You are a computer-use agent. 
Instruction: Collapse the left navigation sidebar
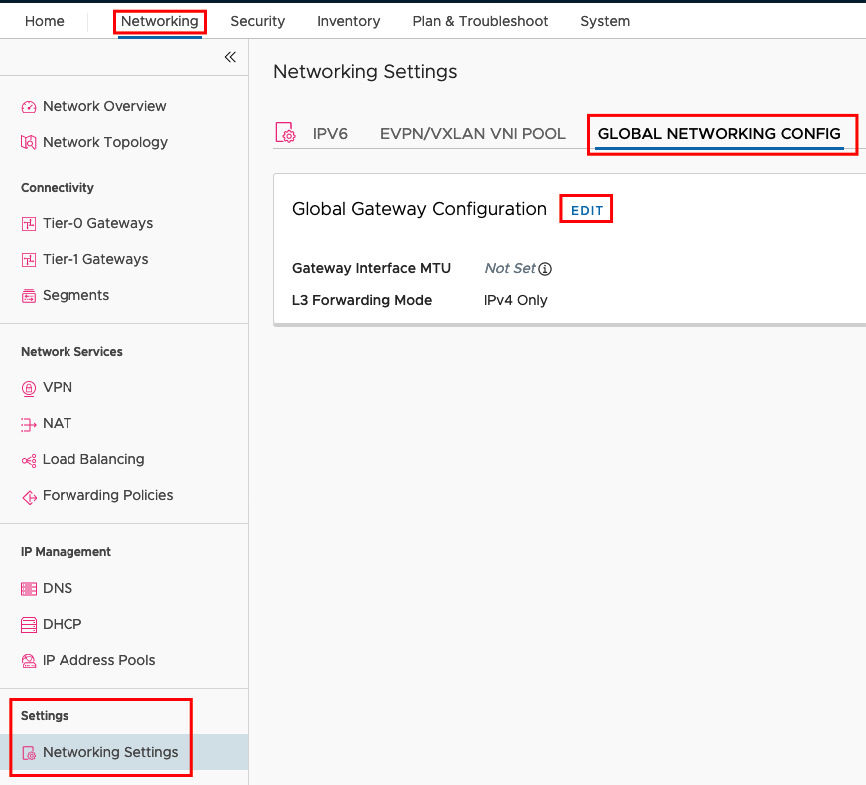click(230, 57)
